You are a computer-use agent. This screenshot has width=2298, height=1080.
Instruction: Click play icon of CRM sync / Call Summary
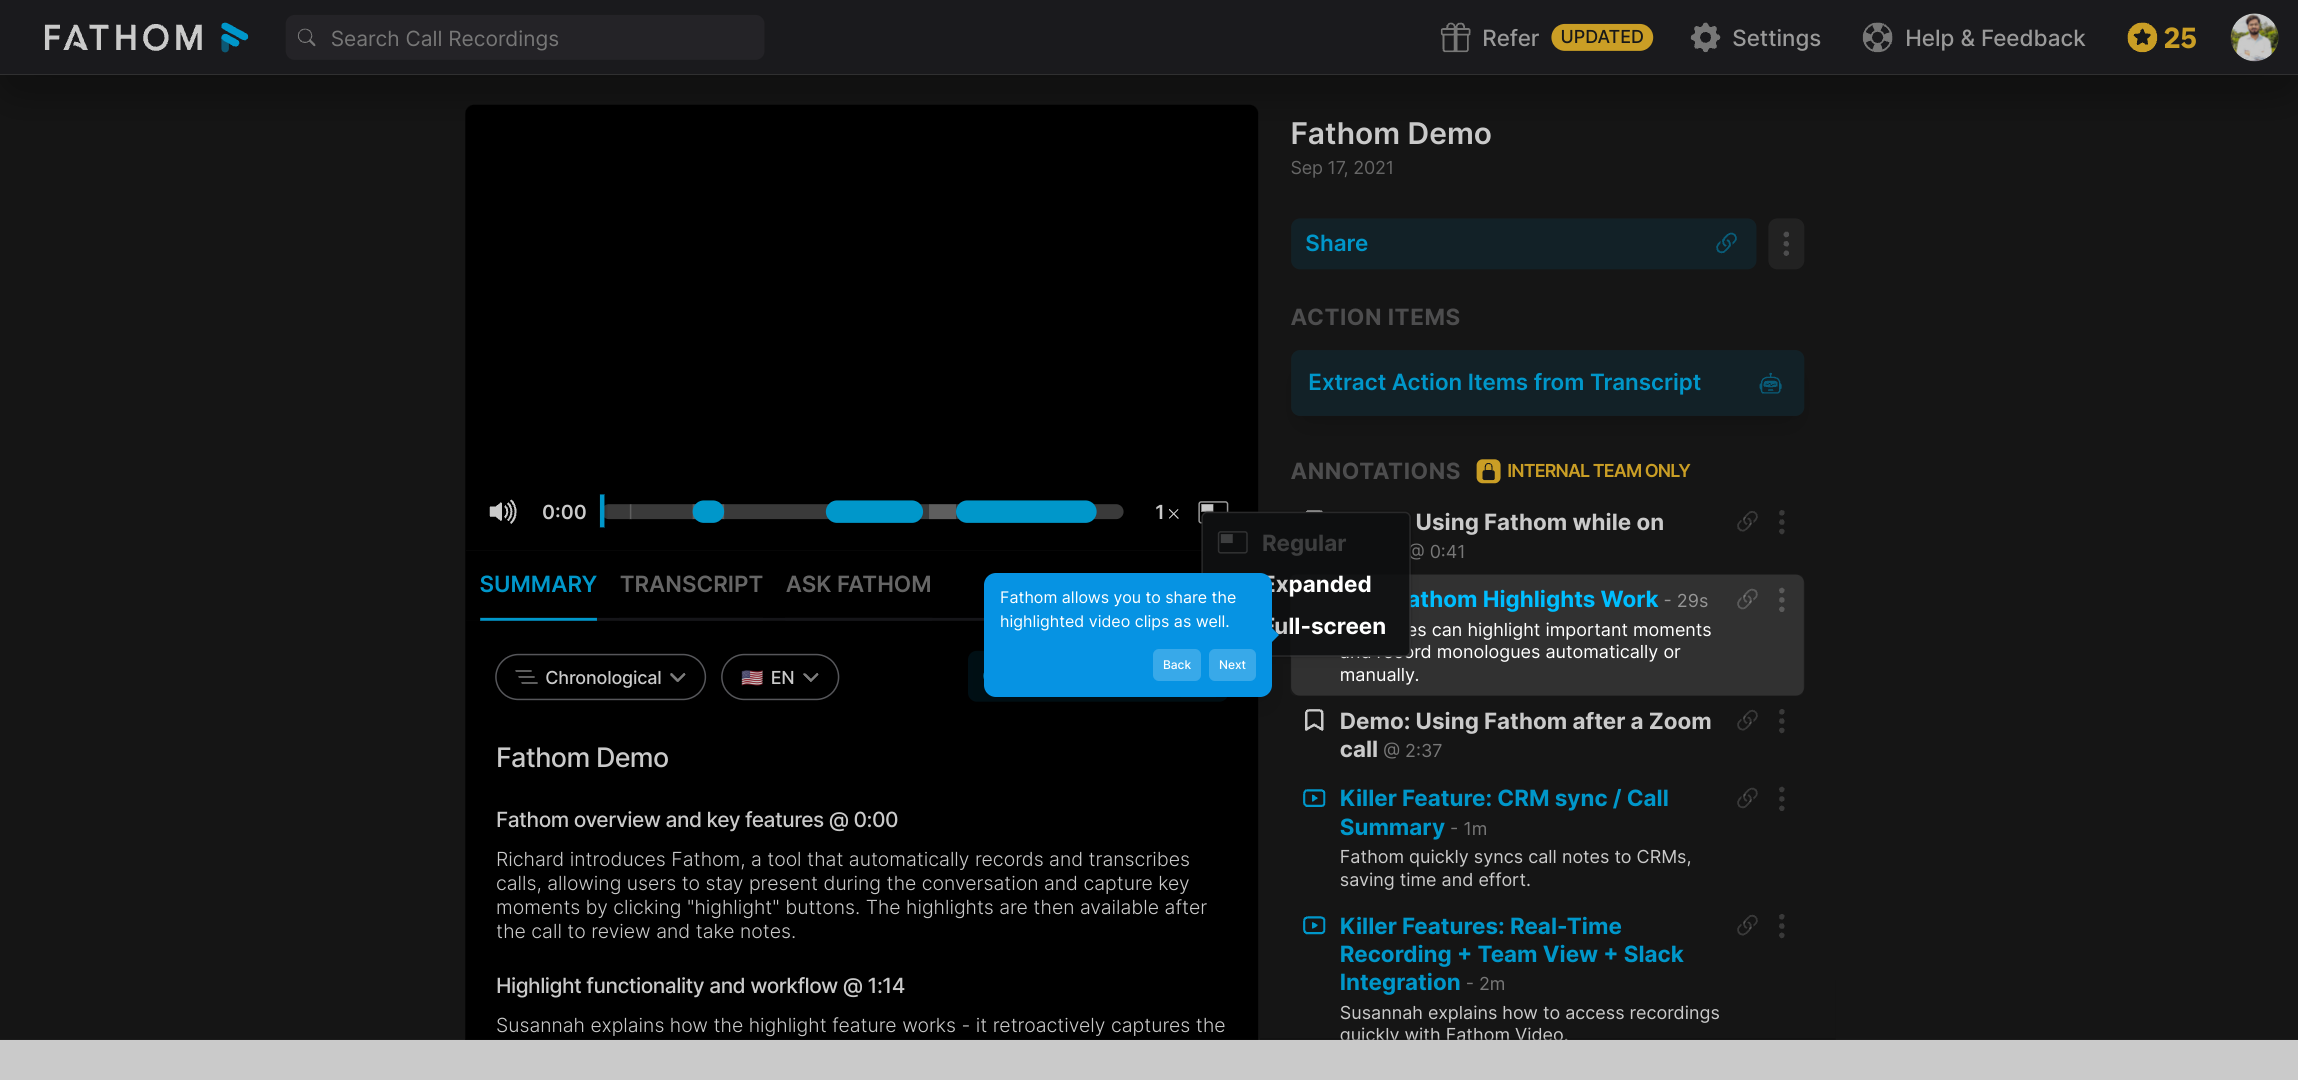click(x=1314, y=798)
